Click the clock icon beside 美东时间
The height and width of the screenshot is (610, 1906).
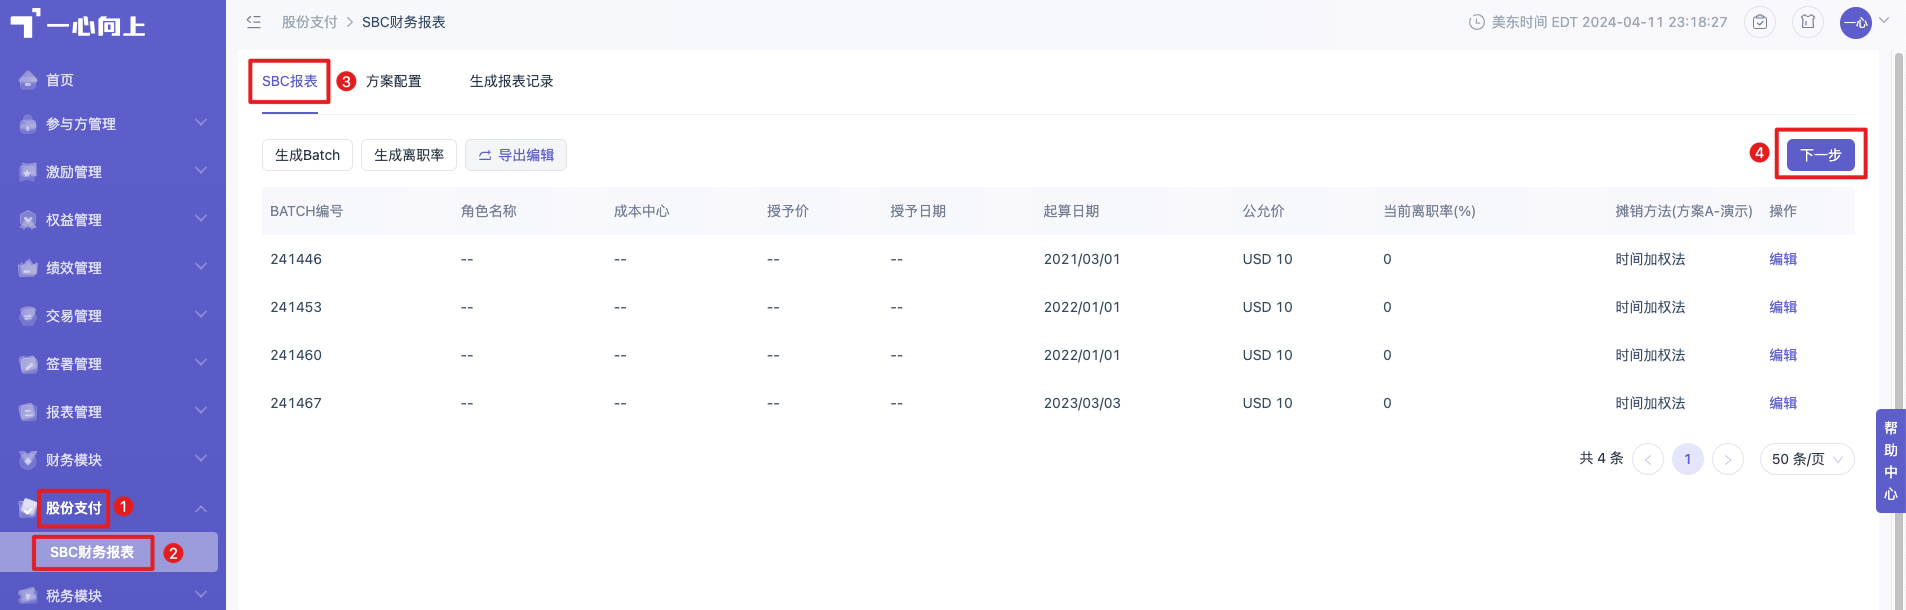pyautogui.click(x=1476, y=22)
